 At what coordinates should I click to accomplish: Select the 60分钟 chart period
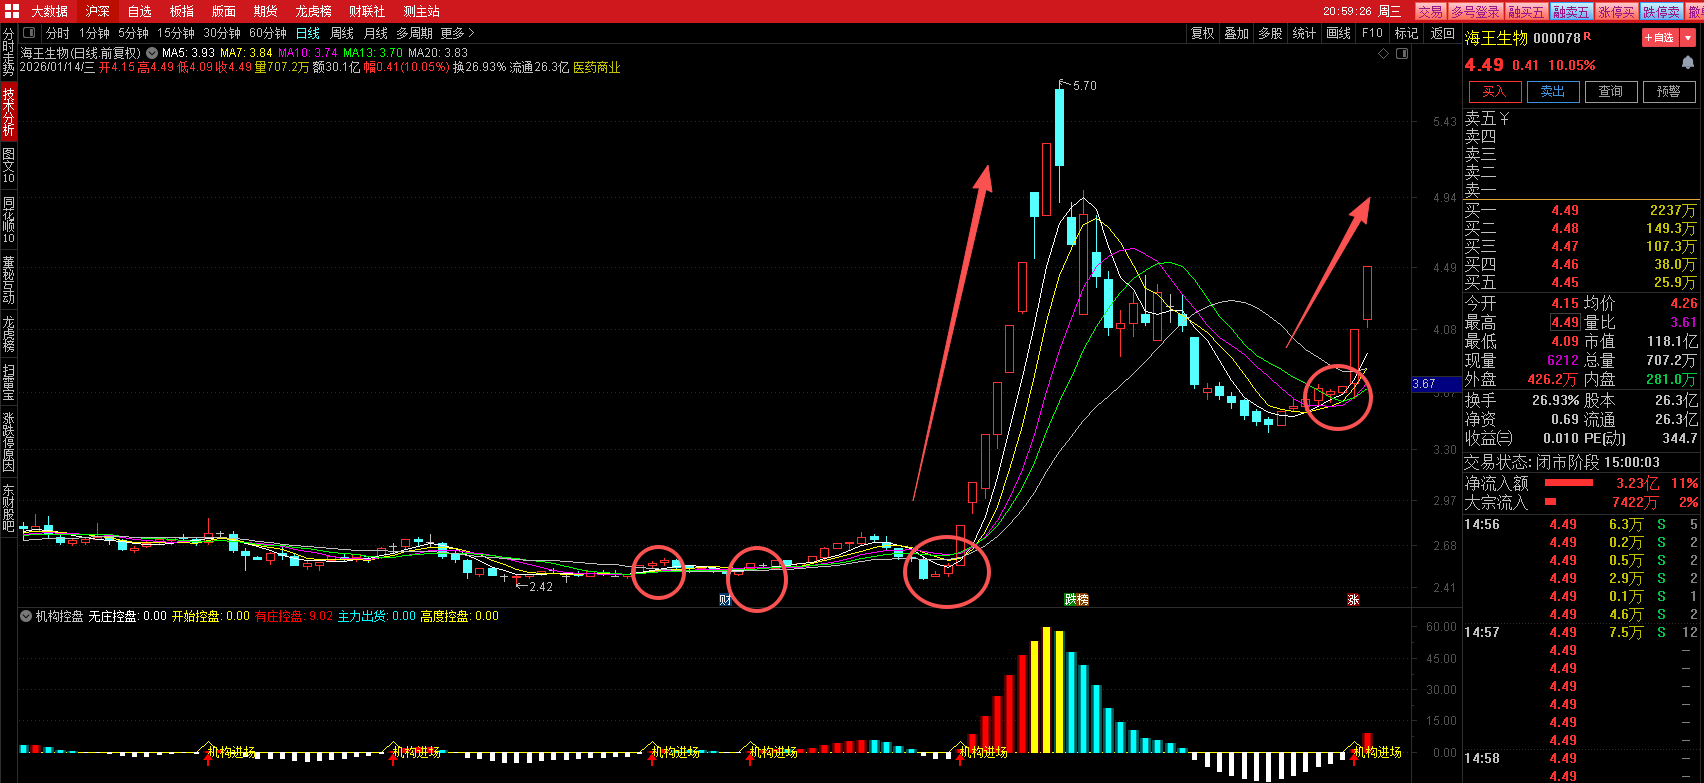[x=268, y=33]
